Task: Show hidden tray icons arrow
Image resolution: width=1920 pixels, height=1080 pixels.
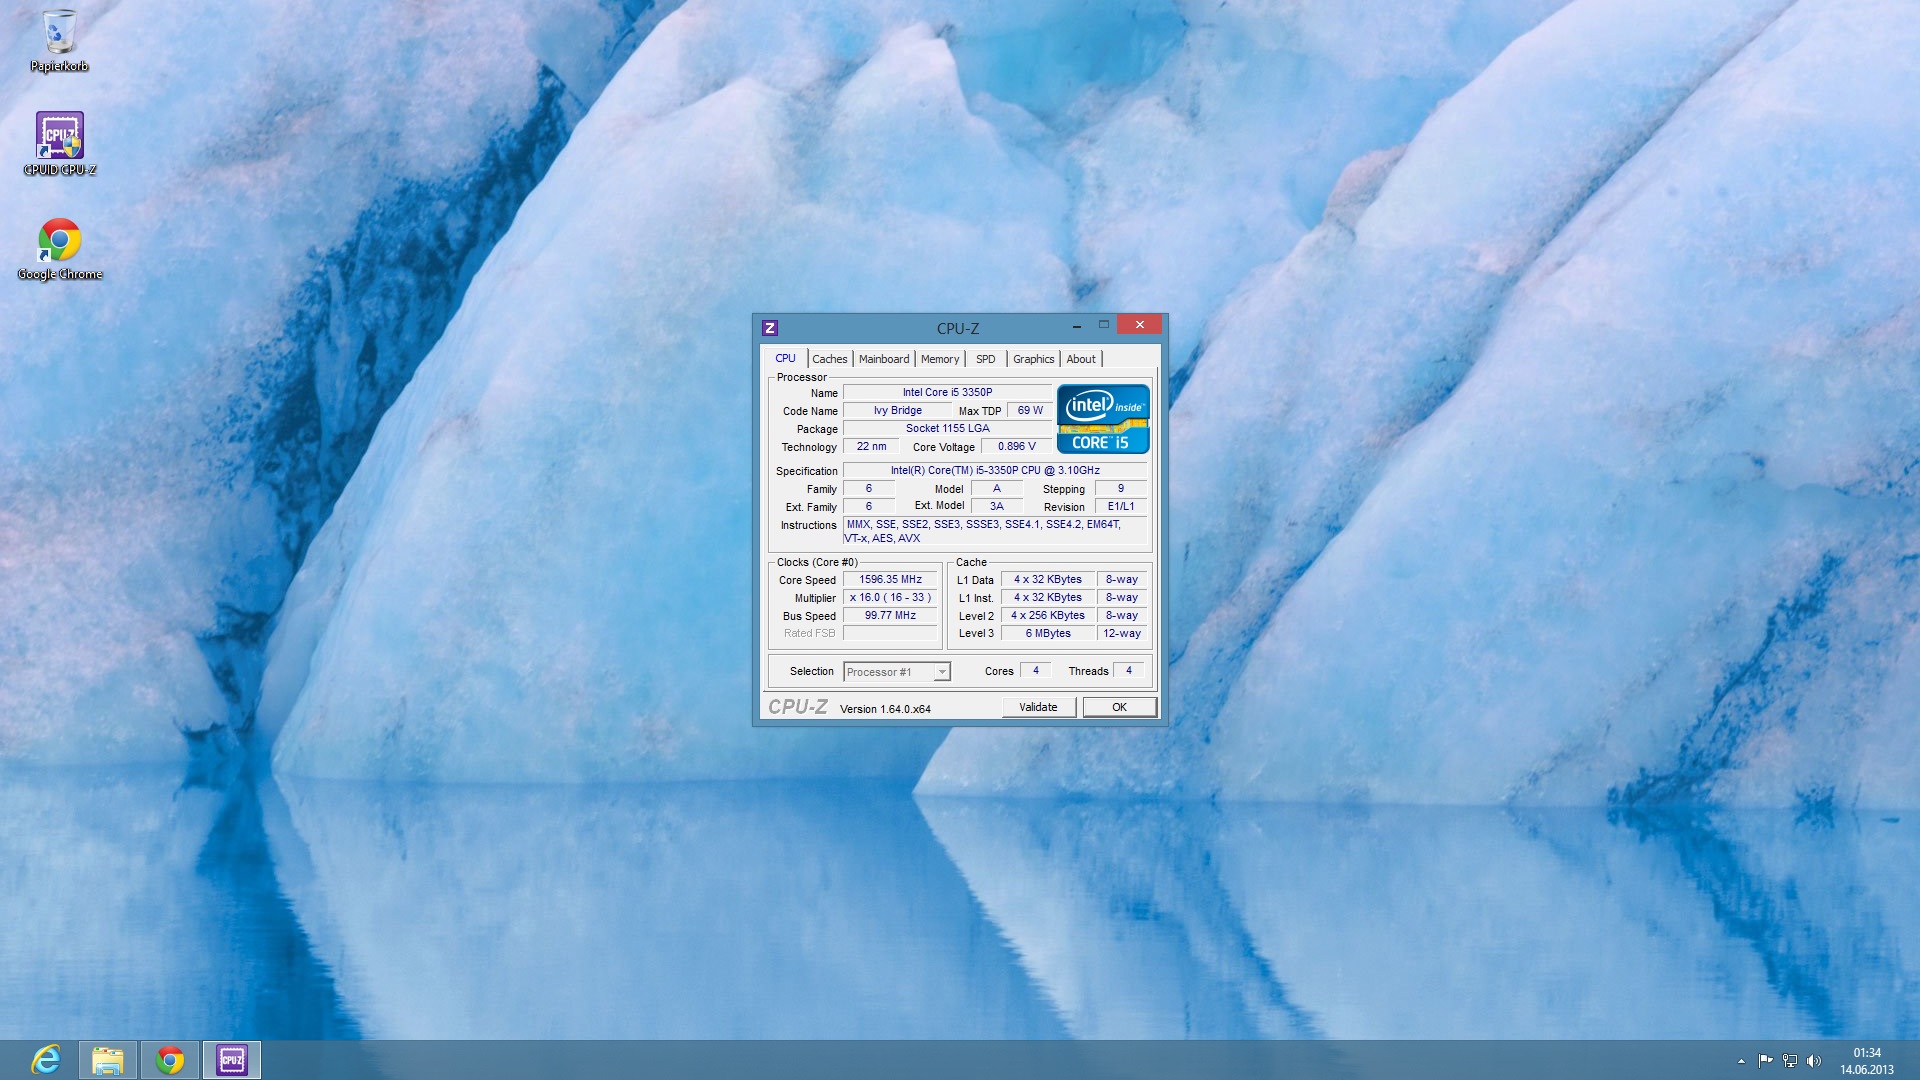Action: (1741, 1061)
